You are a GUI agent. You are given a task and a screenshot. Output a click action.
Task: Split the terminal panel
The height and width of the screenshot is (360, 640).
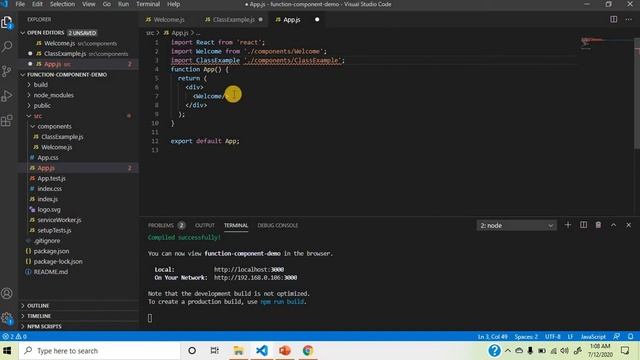(x=583, y=225)
